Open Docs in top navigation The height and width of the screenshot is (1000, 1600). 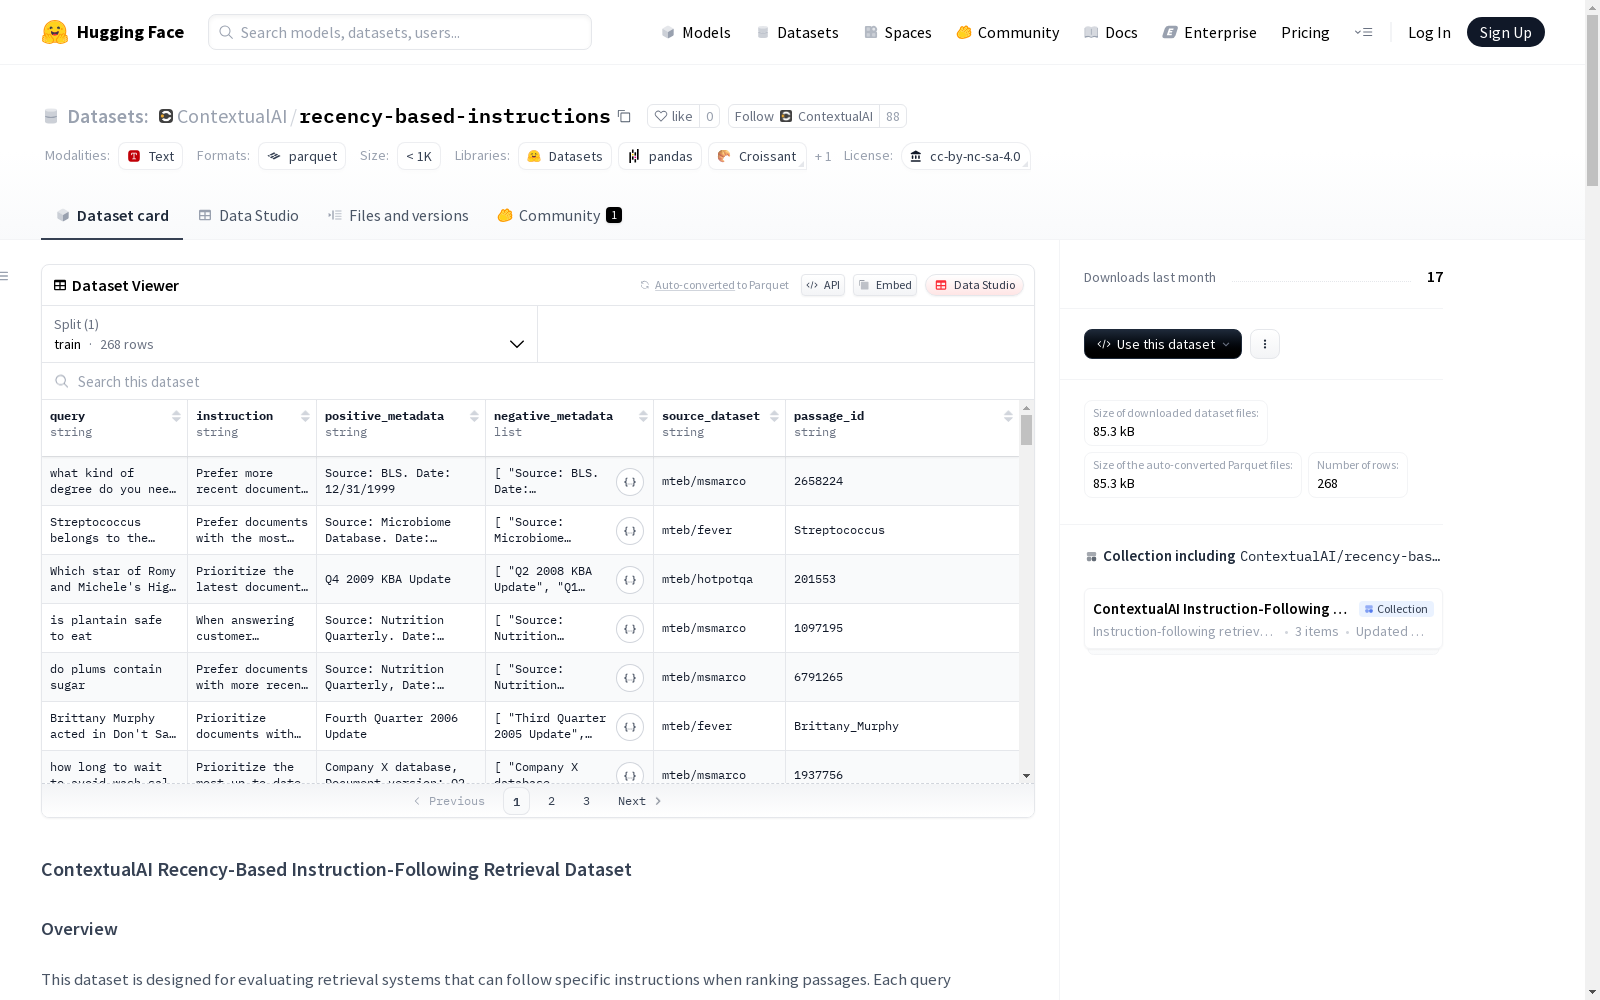(x=1111, y=32)
